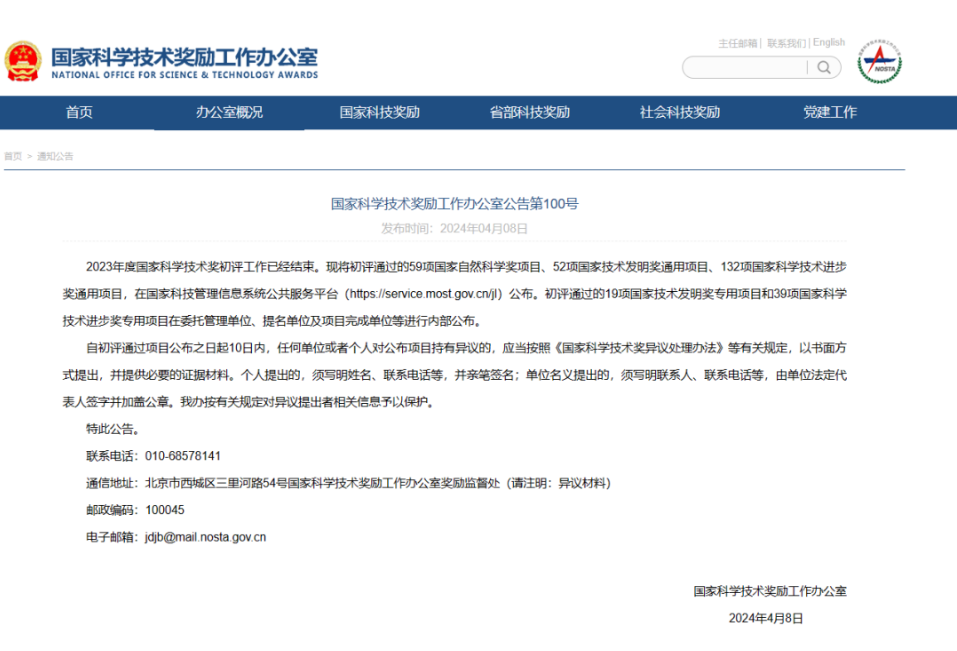The width and height of the screenshot is (957, 651).
Task: Click the service.most.gov.cn/jl URL text
Action: [x=425, y=294]
